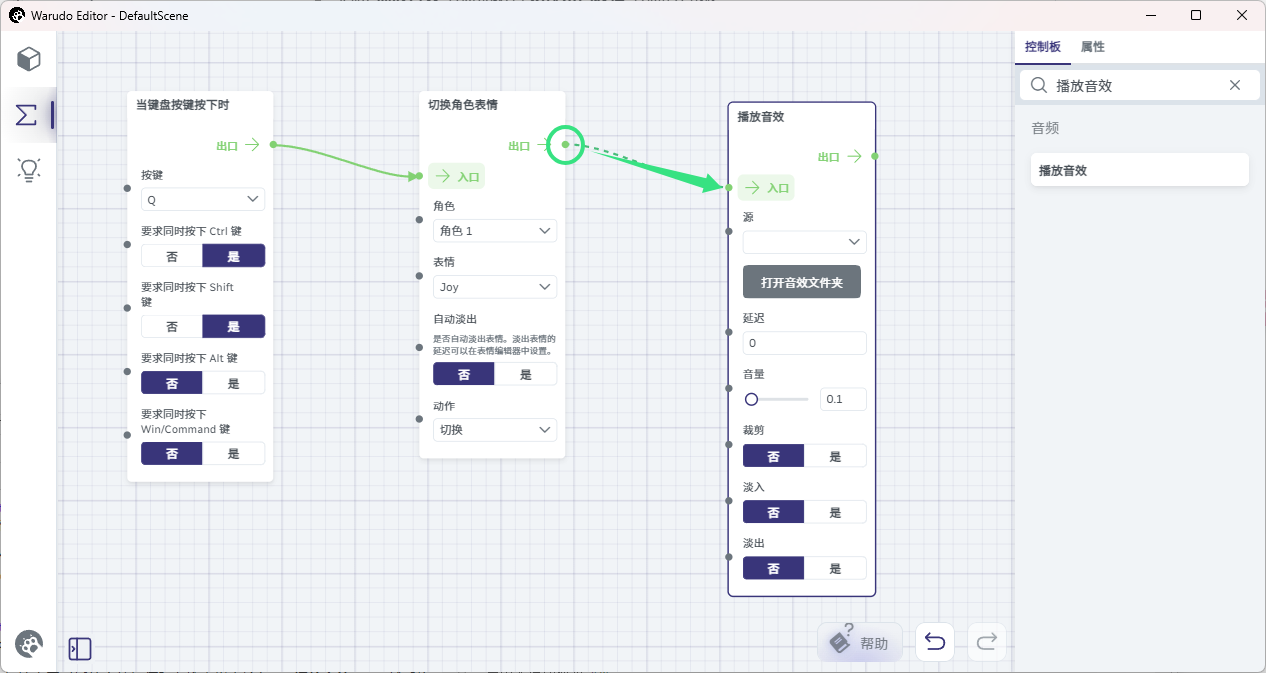Click the 入口 arrow on 播放音效 node
Image resolution: width=1266 pixels, height=673 pixels.
tap(753, 188)
